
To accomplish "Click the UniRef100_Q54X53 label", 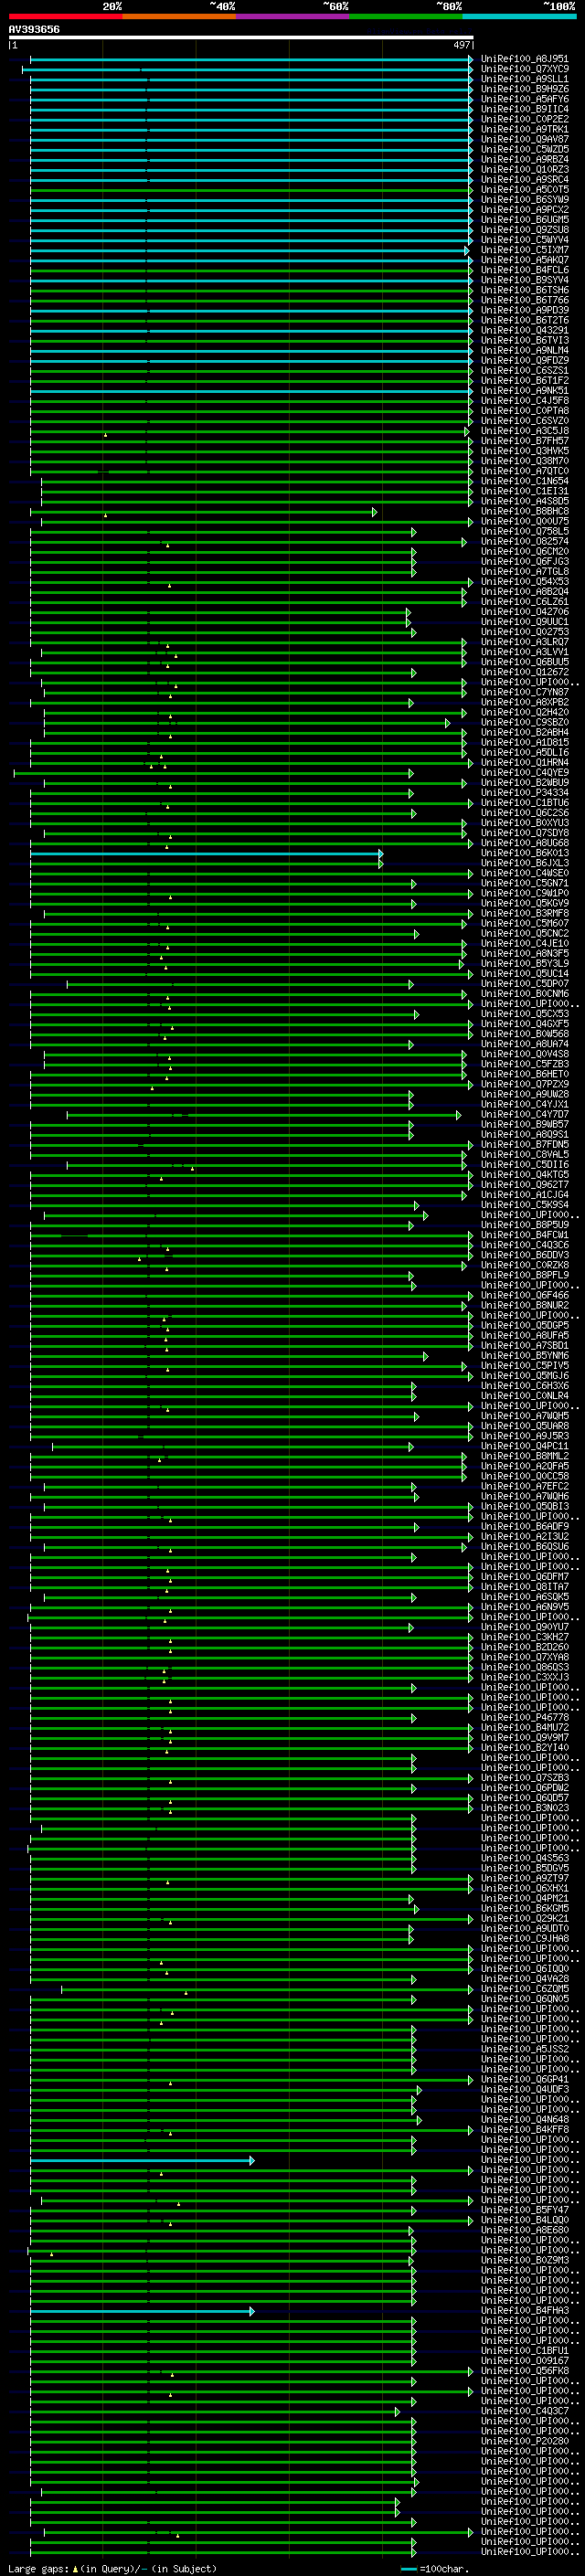I will (524, 582).
